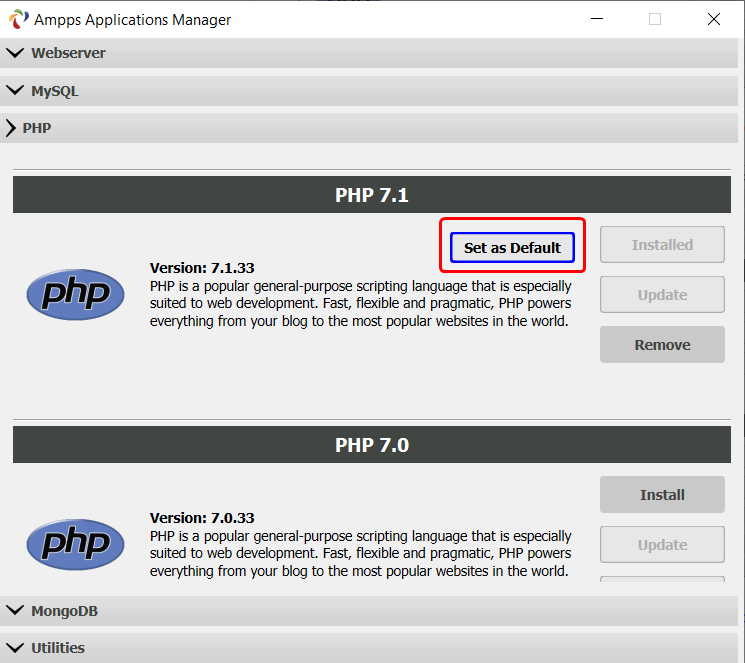This screenshot has width=745, height=663.
Task: Remove PHP 7.1
Action: point(662,345)
